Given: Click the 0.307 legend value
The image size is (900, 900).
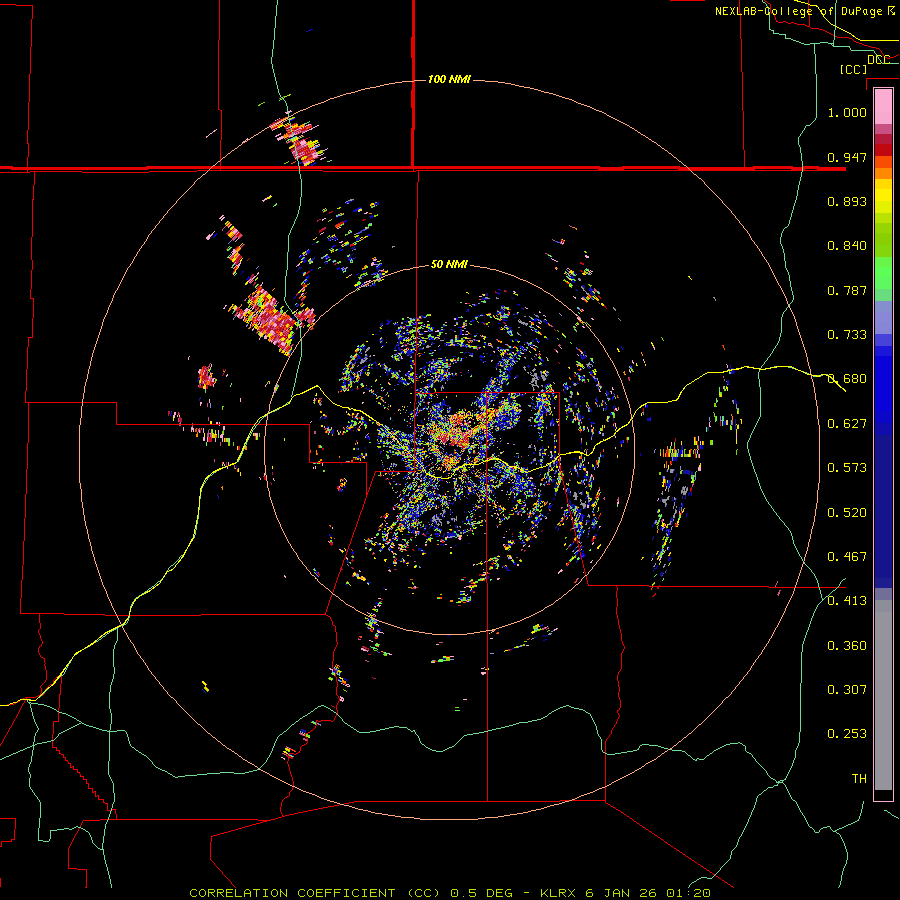Looking at the screenshot, I should click(847, 690).
